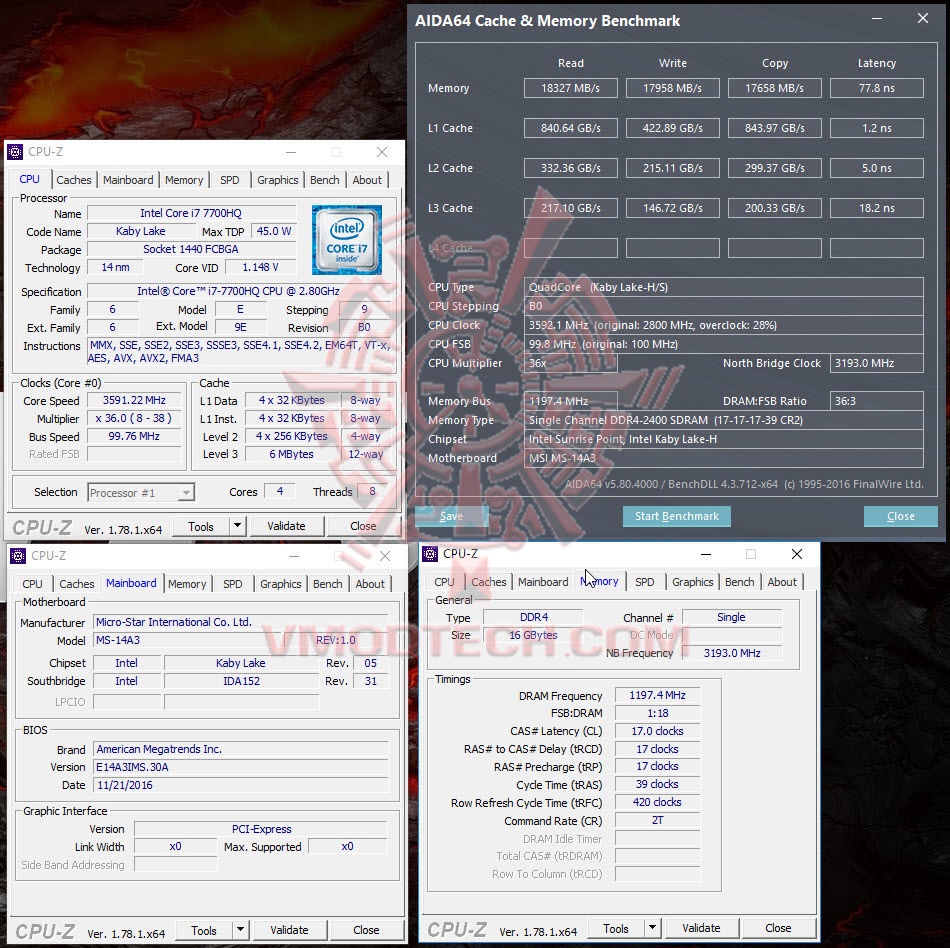This screenshot has width=950, height=948.
Task: Click Validate button in Mainboard CPU-Z window
Action: click(289, 930)
